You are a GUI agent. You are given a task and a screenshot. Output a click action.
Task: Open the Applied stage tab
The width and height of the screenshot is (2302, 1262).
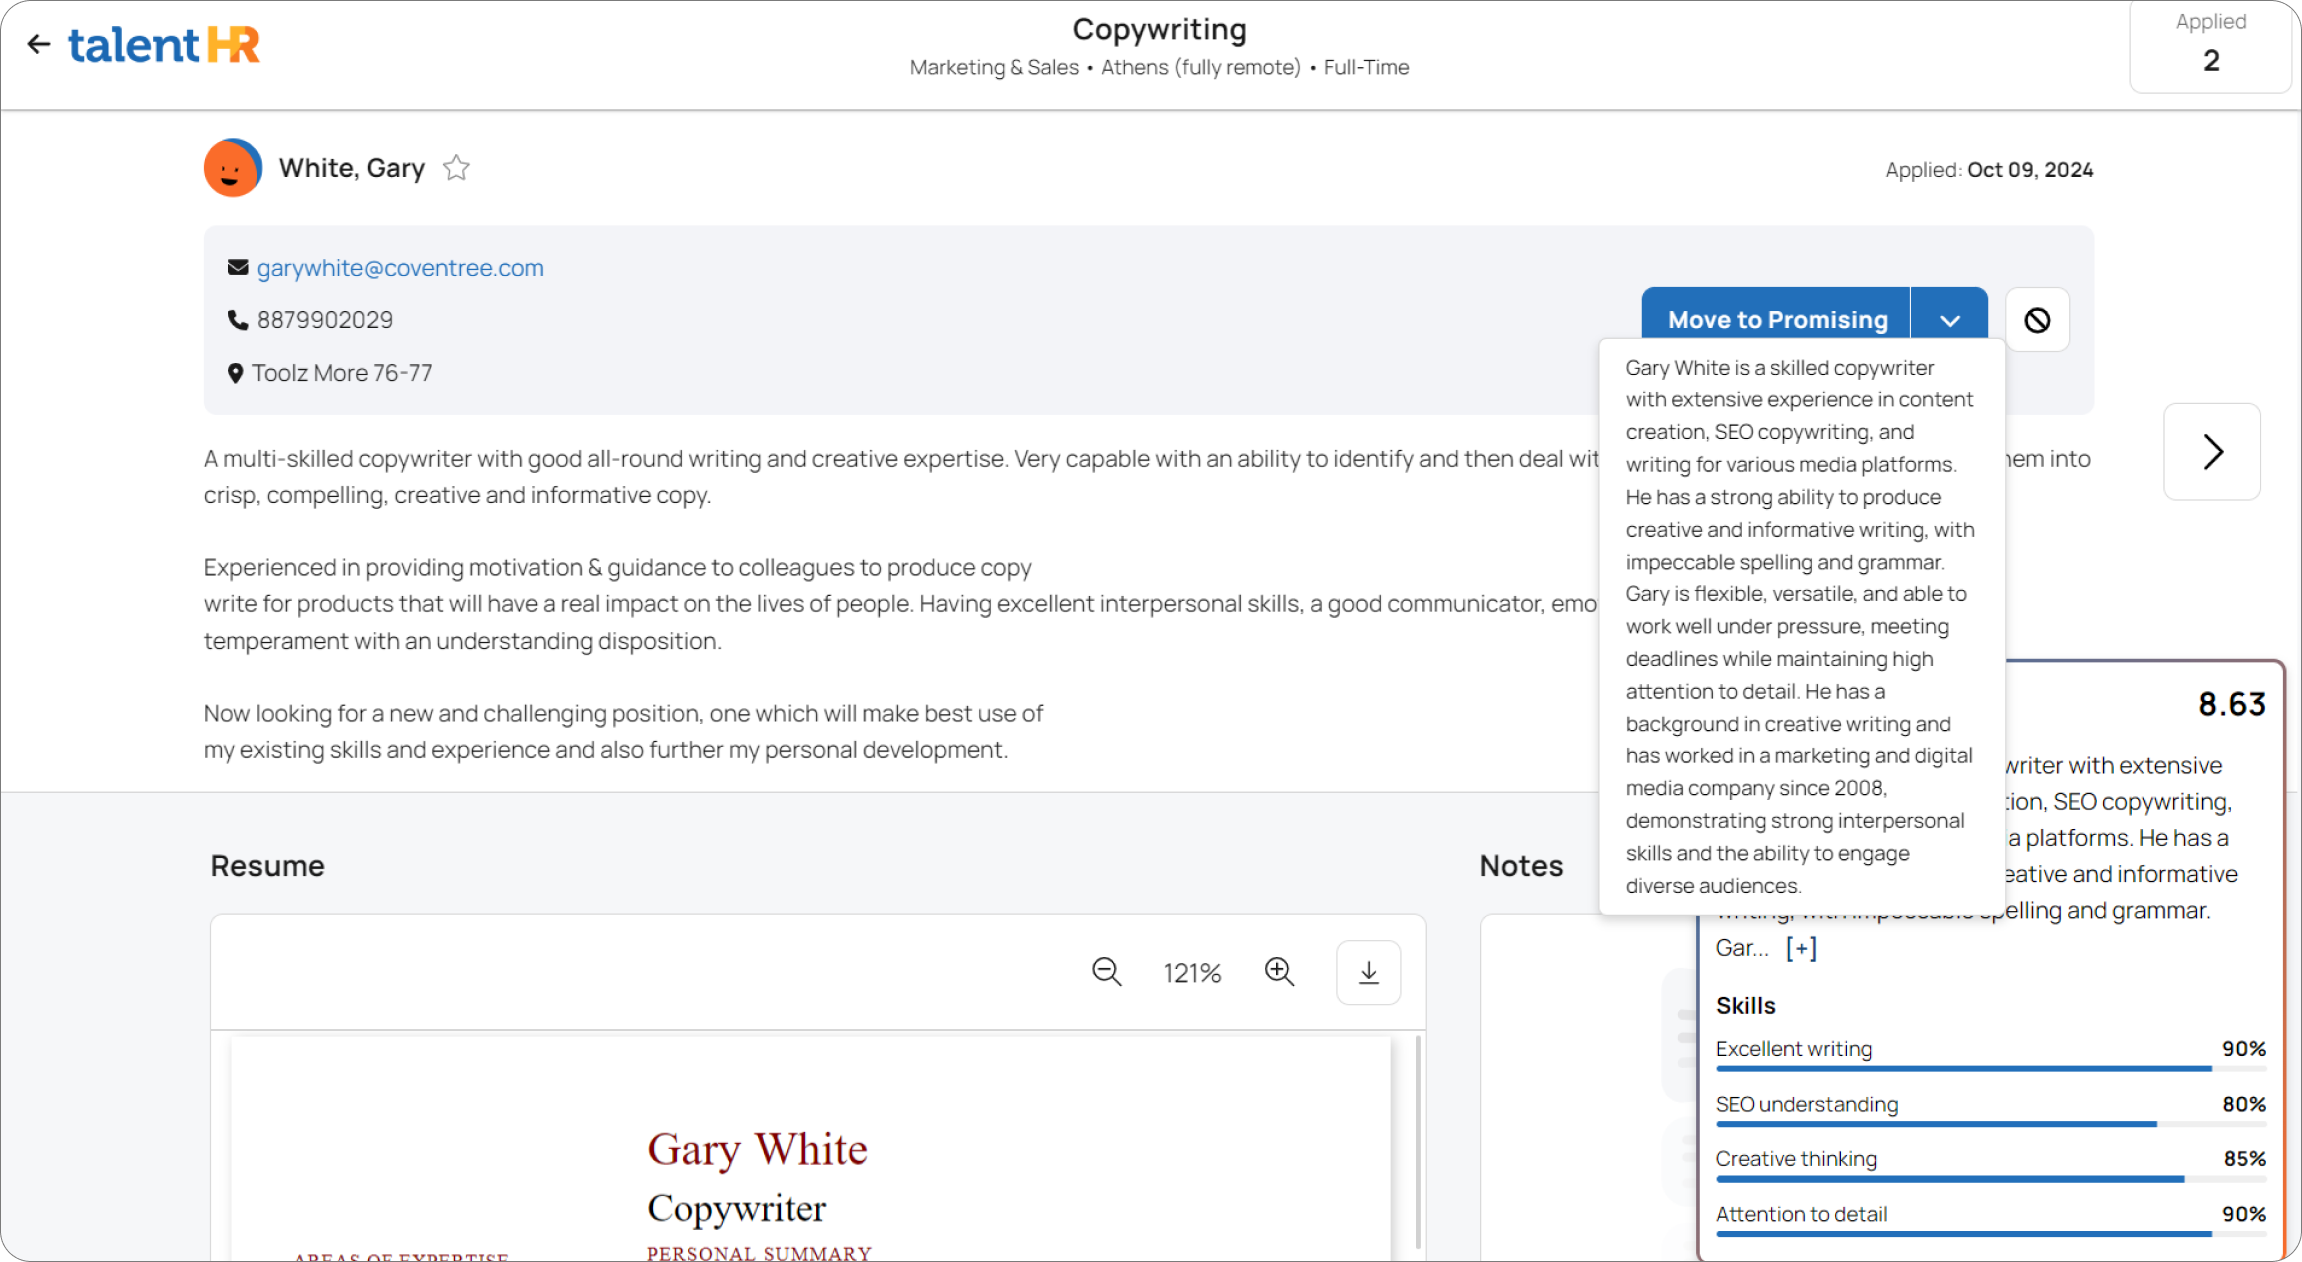(2210, 45)
